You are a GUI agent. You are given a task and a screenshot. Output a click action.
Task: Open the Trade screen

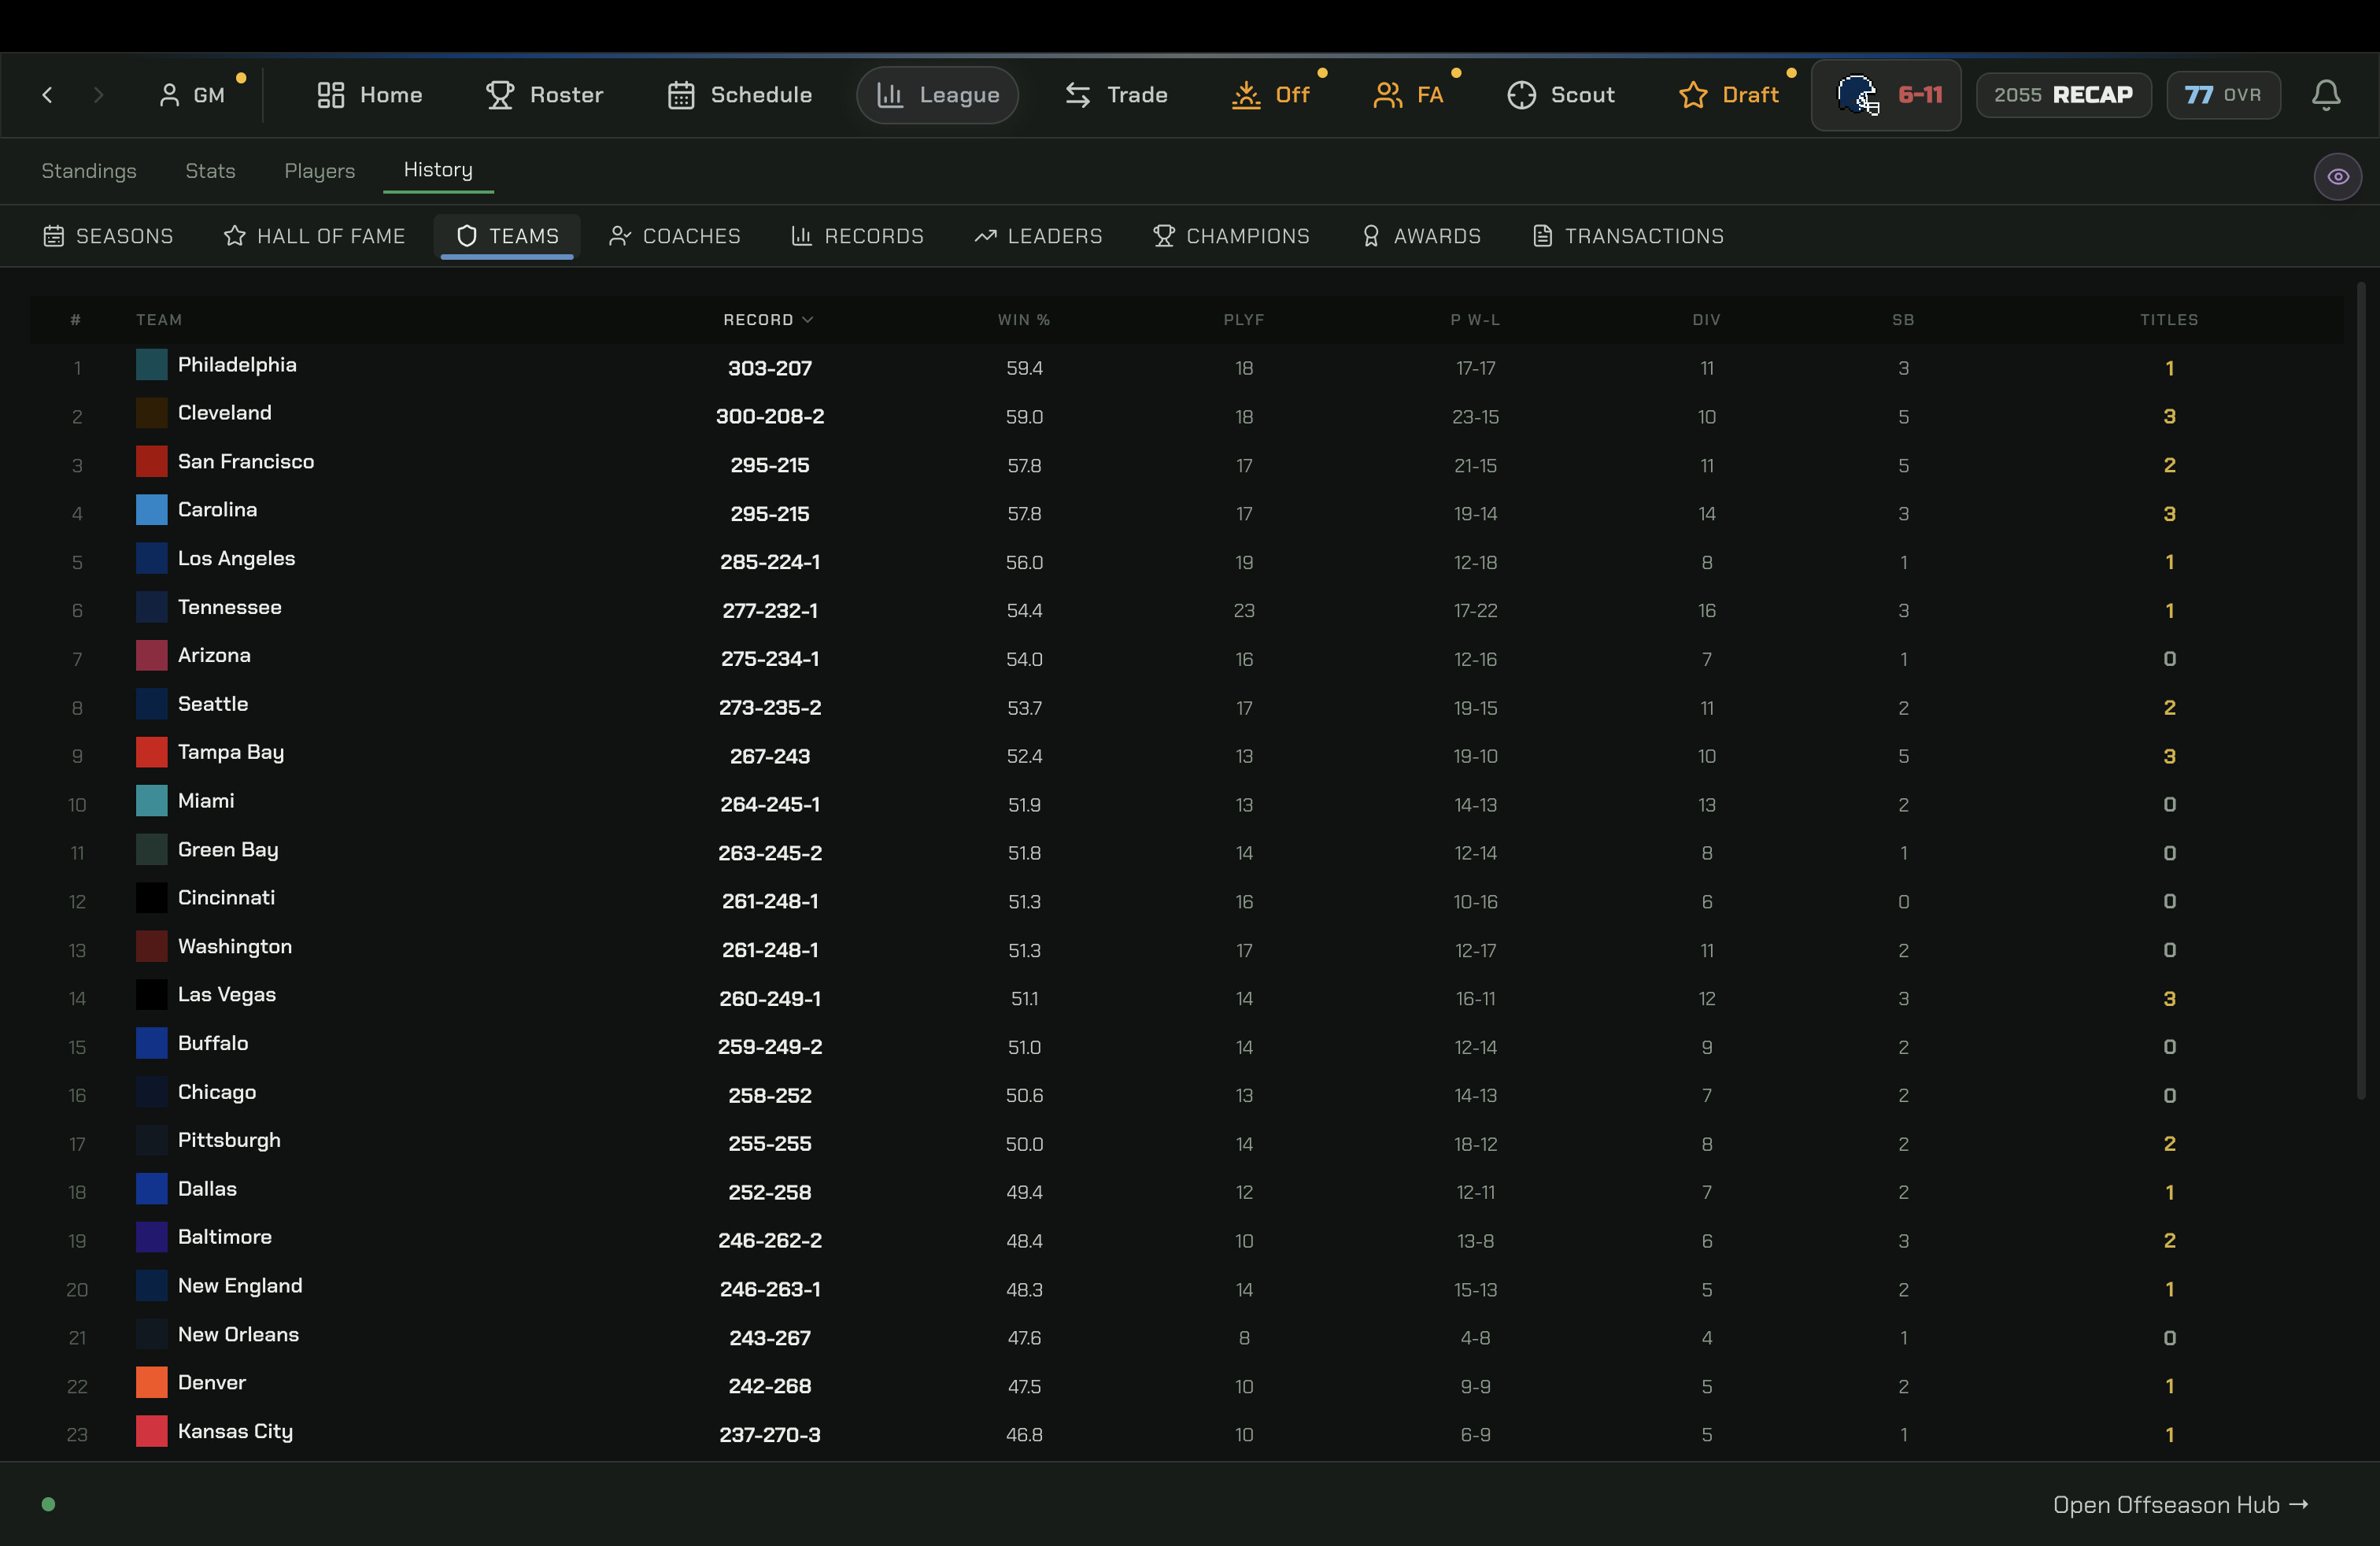(1116, 95)
